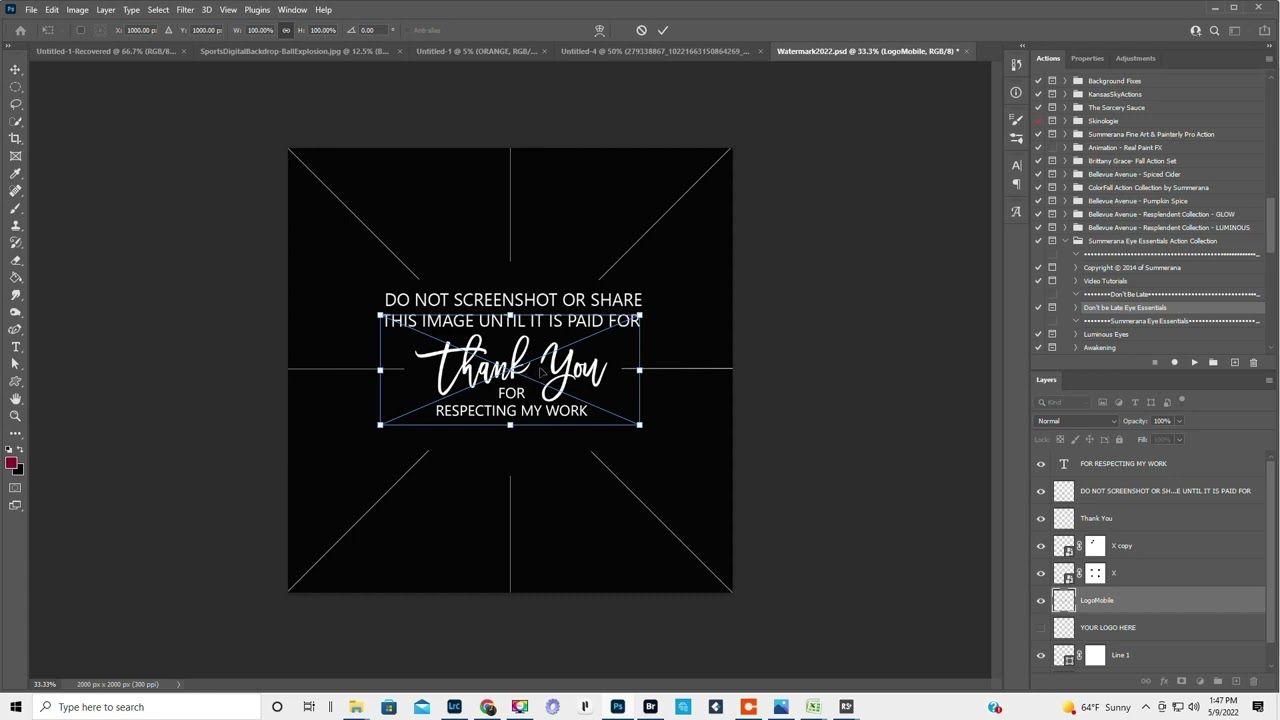Select the Move tool
Screen dimensions: 1280x720
(15, 69)
